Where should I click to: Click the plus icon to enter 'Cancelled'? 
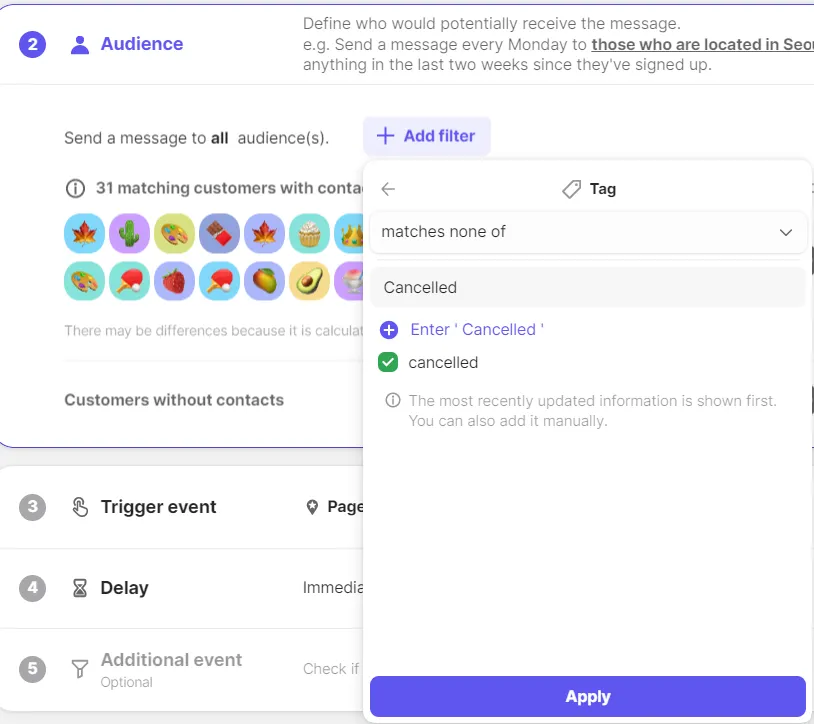click(x=389, y=330)
